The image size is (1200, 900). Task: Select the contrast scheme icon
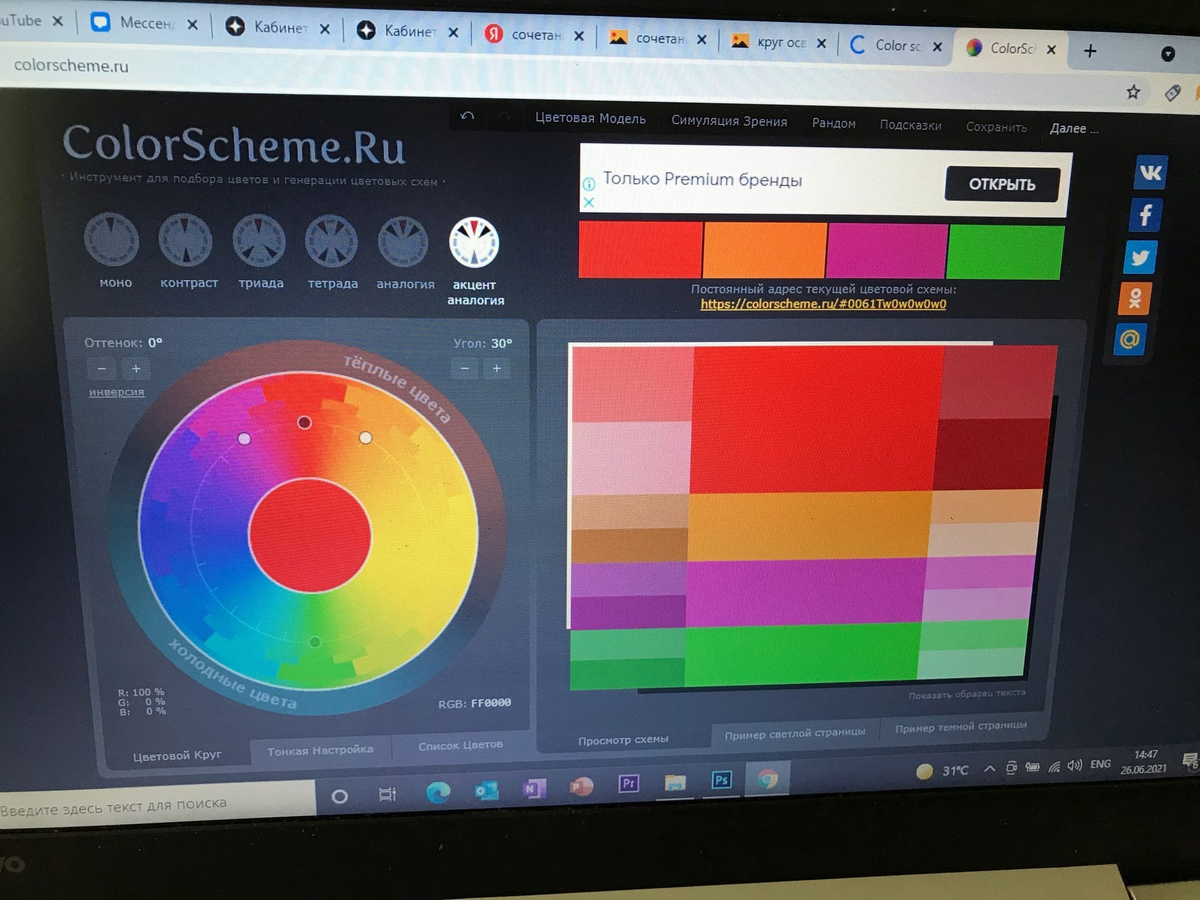point(185,240)
